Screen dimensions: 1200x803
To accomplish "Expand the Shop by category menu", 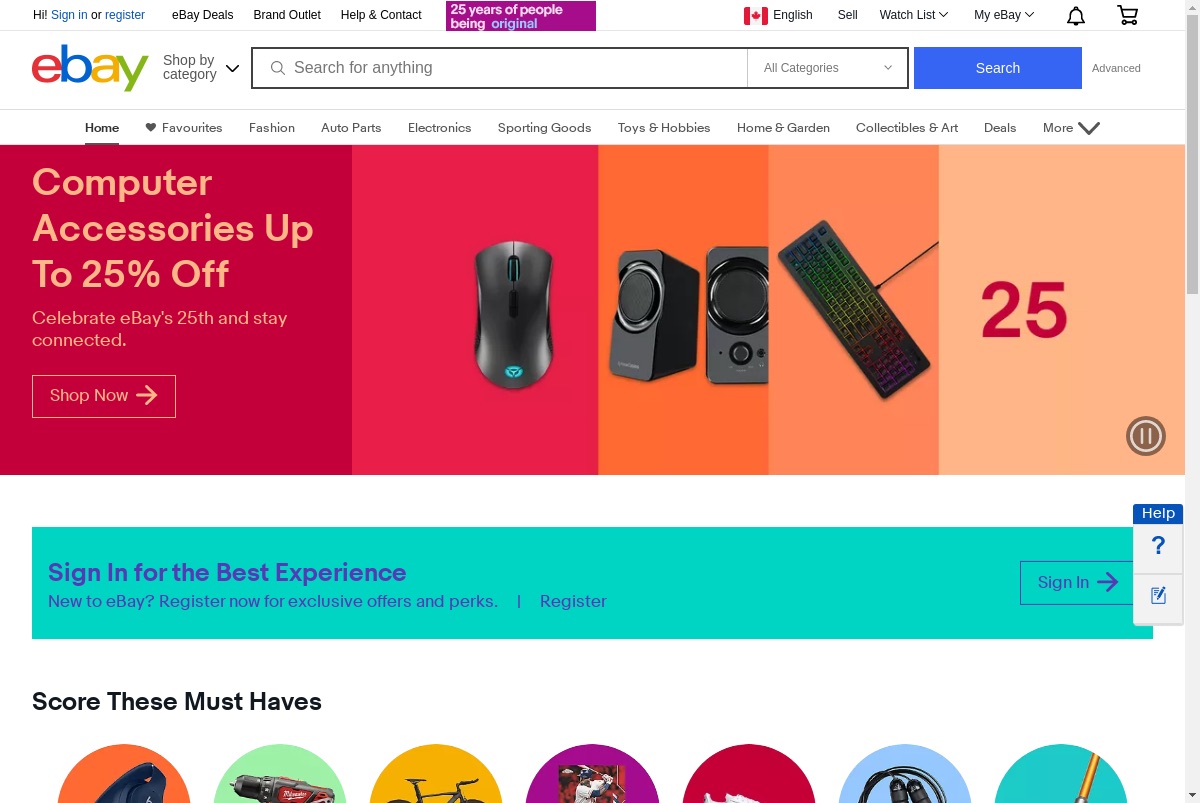I will [x=201, y=68].
